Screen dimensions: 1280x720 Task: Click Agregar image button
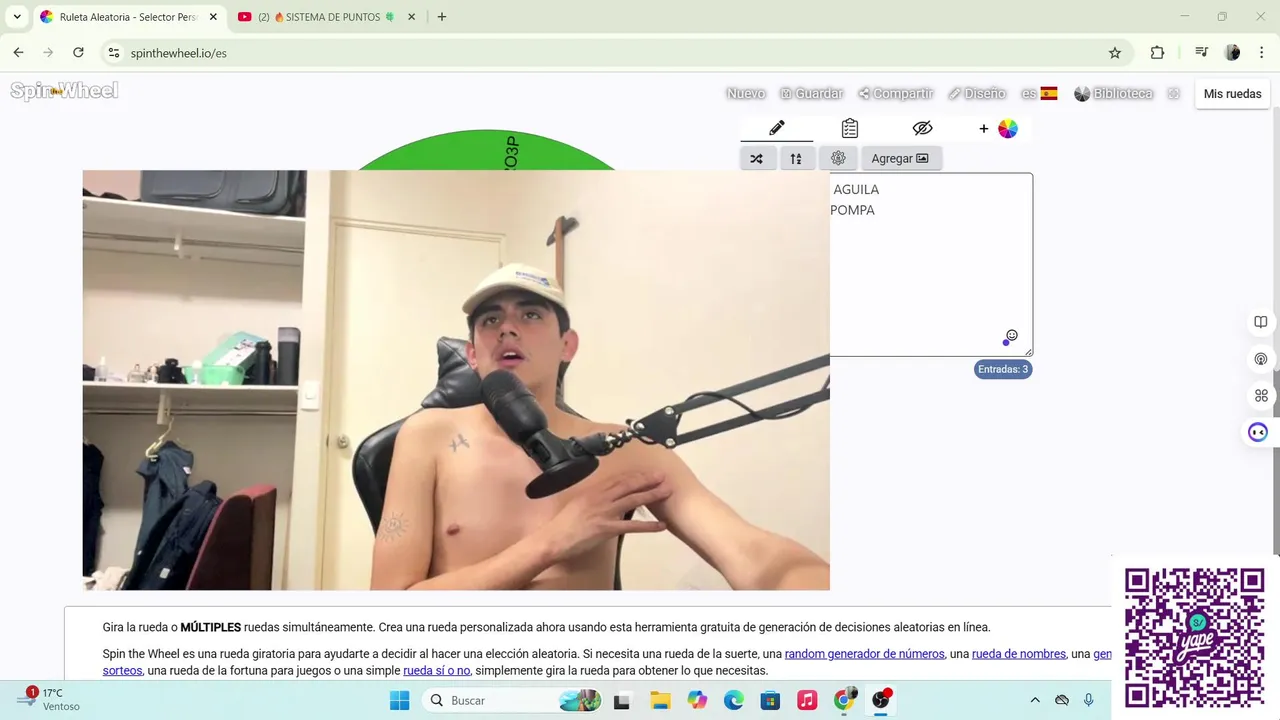[x=900, y=158]
